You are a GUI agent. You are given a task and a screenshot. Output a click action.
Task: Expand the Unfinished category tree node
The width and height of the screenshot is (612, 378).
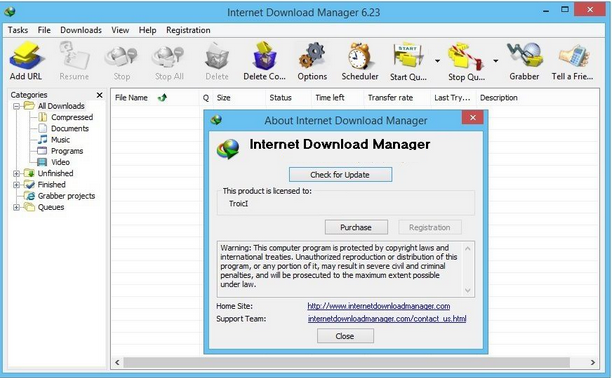[x=16, y=173]
